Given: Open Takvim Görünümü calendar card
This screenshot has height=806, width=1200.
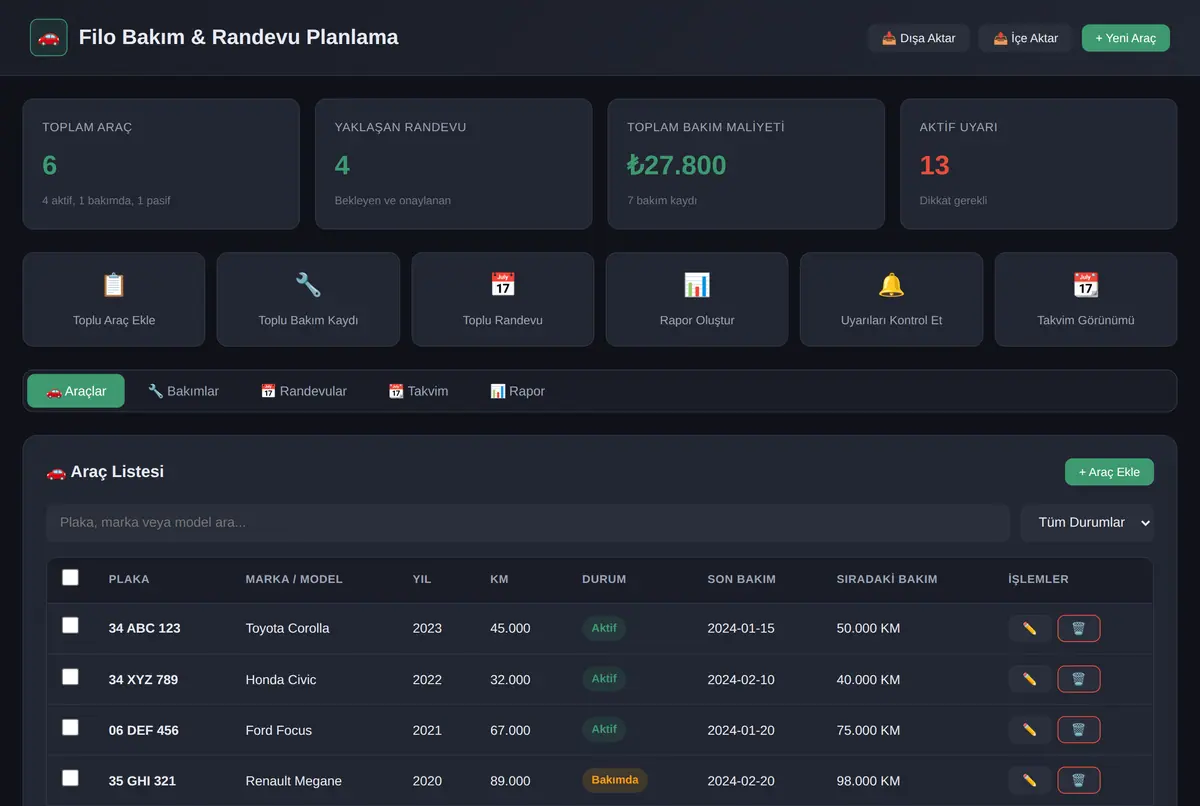Looking at the screenshot, I should click(x=1086, y=299).
